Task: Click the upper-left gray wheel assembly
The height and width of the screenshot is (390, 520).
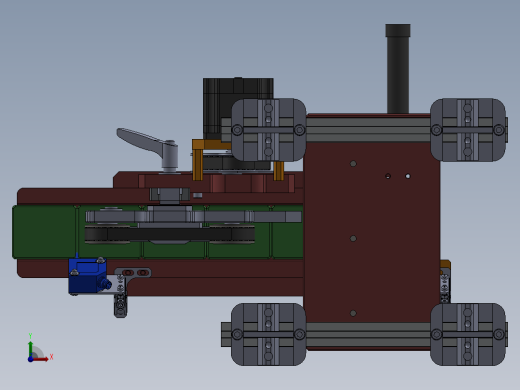Action: [268, 130]
